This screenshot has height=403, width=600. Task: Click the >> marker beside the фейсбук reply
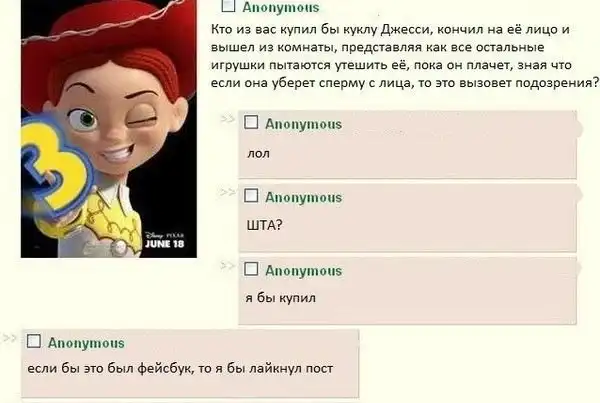pos(10,338)
